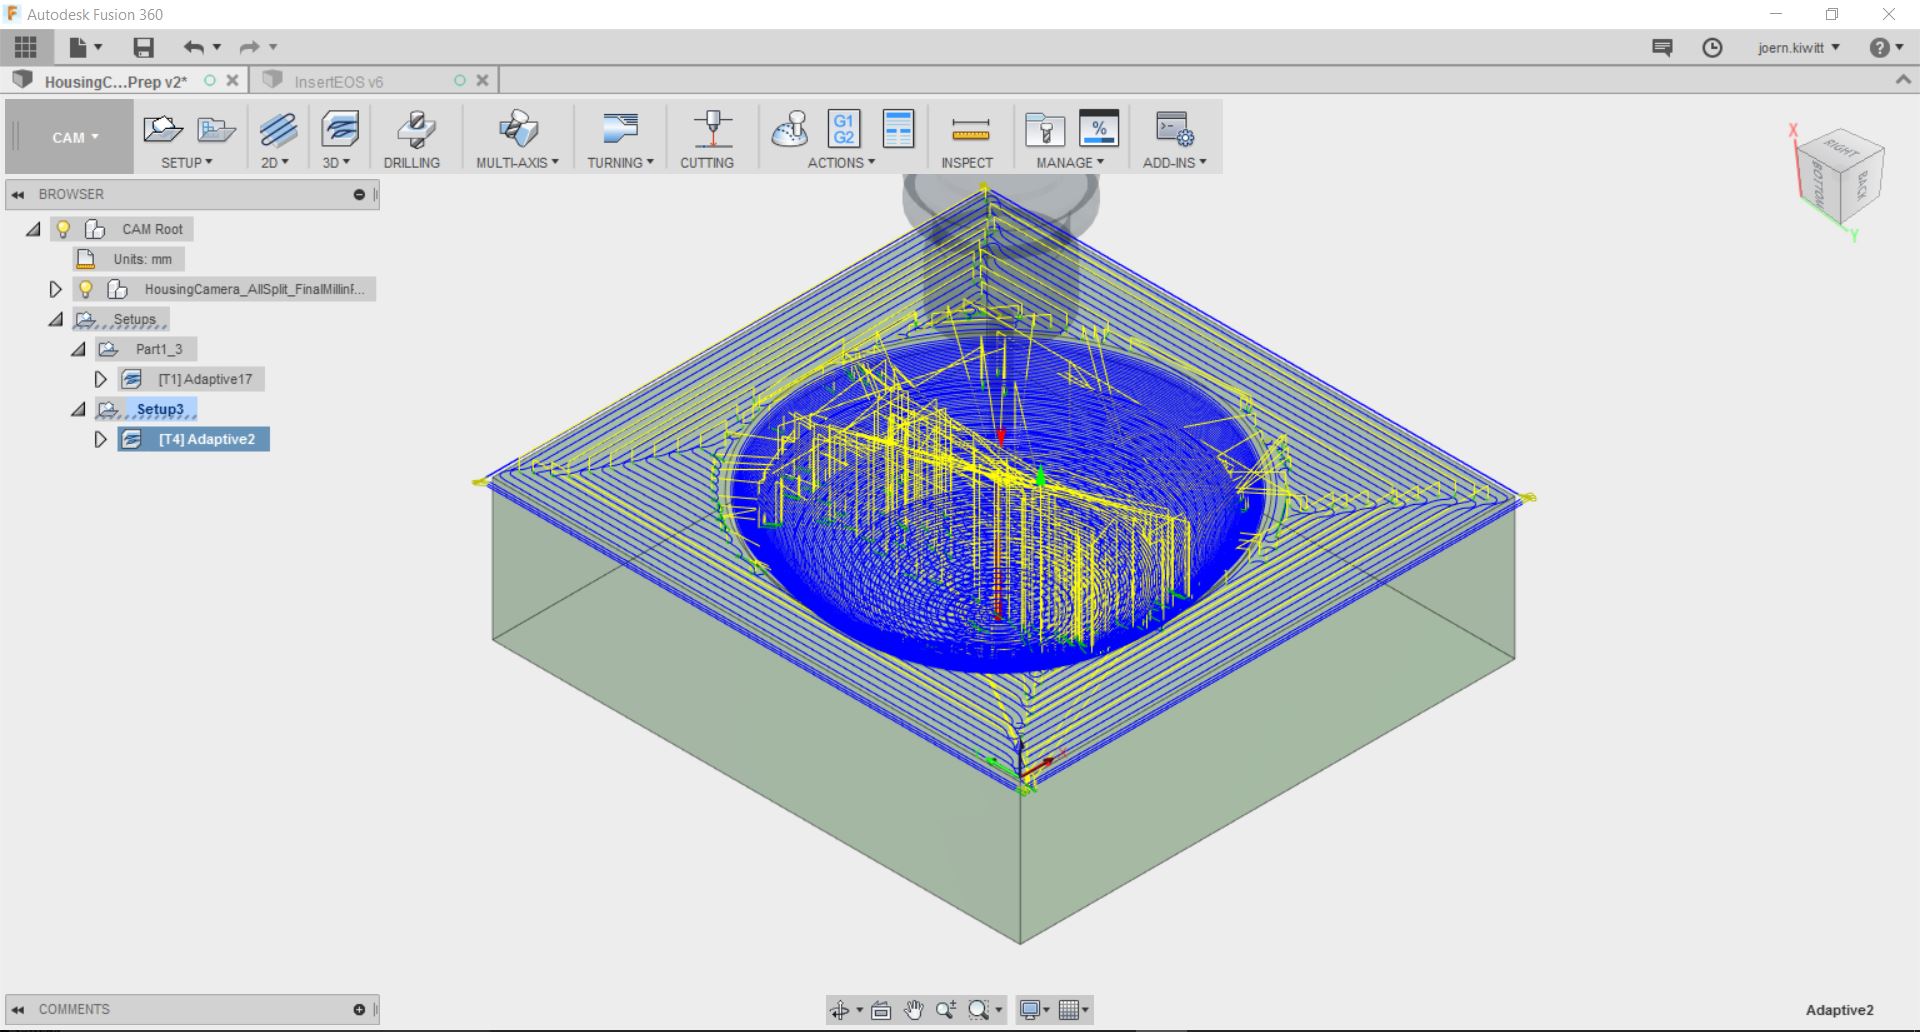Expand the [T4] Adaptive2 operation
This screenshot has width=1920, height=1032.
(100, 439)
